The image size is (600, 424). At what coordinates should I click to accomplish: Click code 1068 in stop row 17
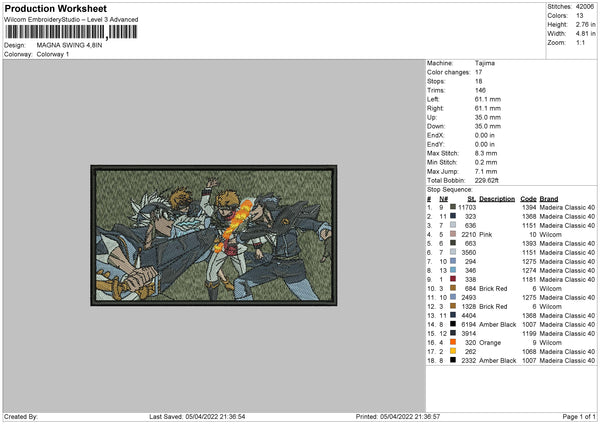(x=529, y=352)
